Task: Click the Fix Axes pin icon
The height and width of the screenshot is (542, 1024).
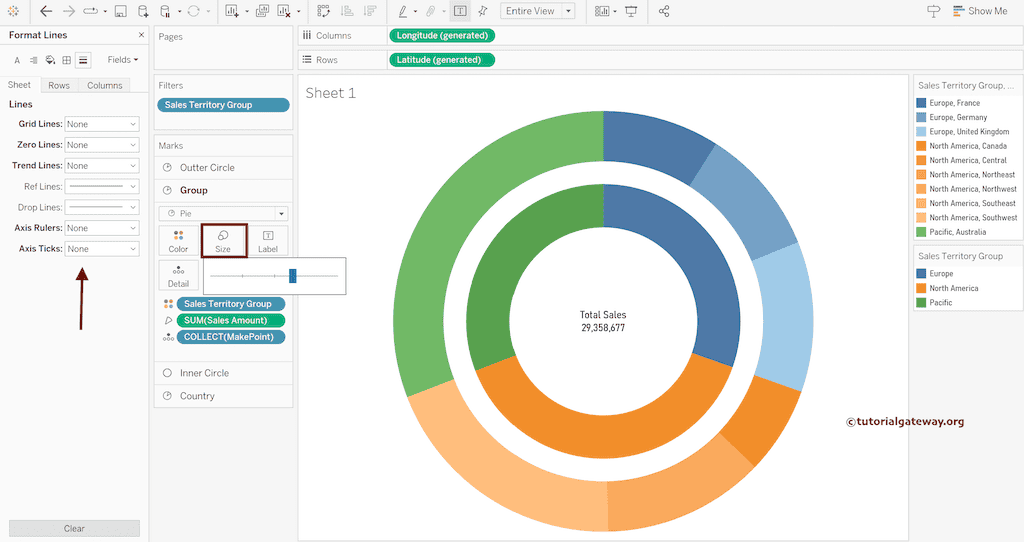Action: [x=483, y=11]
